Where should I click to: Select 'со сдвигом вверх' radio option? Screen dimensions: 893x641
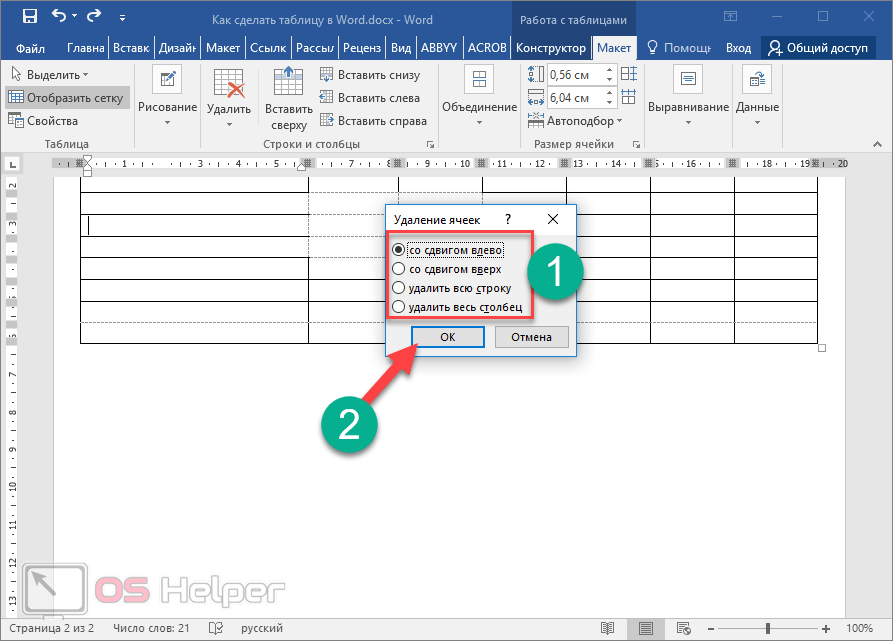[x=399, y=269]
